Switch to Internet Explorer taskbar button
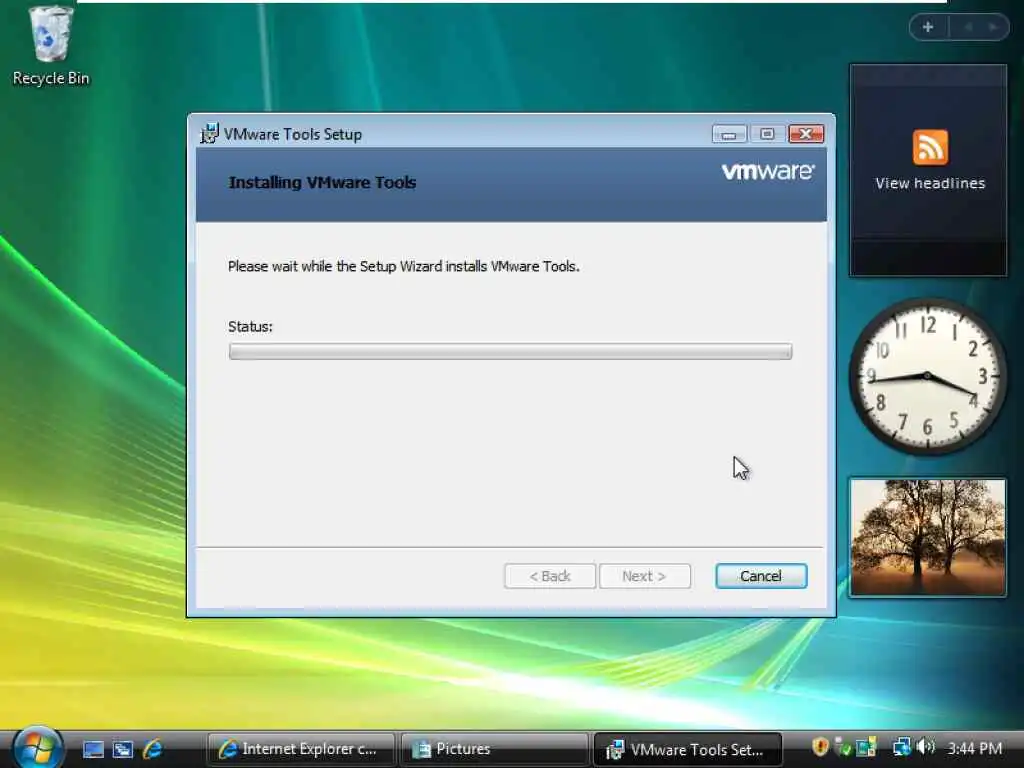The image size is (1024, 768). (301, 749)
